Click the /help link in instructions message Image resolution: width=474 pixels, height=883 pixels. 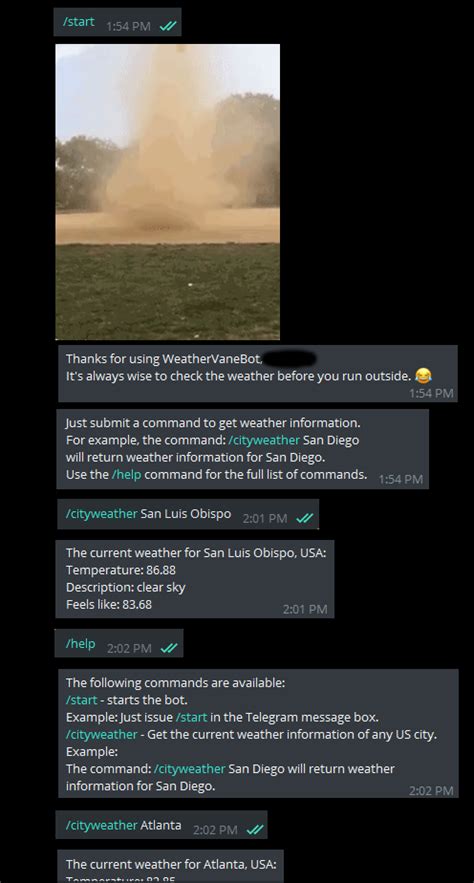pyautogui.click(x=126, y=475)
